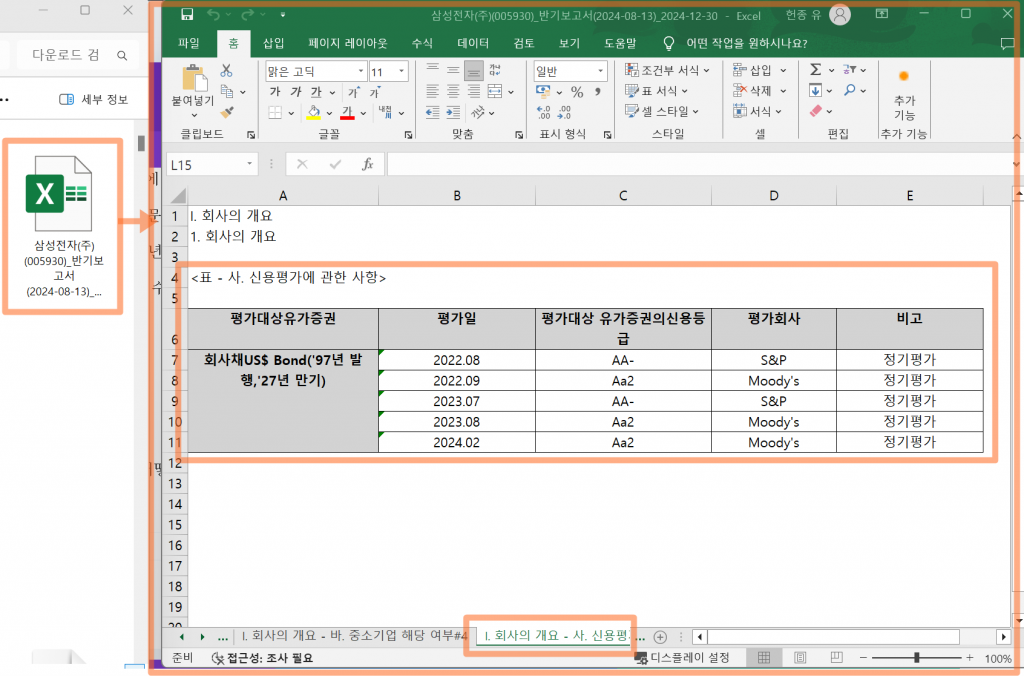Click the Paste clipboard icon
Screen dimensions: 1024x676
pos(193,78)
